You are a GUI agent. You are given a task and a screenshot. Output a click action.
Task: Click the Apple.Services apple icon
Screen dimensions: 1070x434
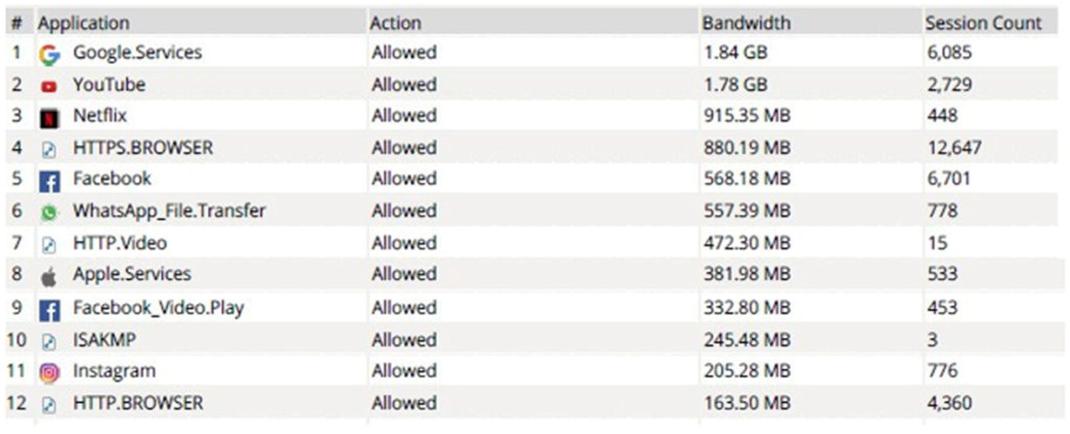(49, 276)
